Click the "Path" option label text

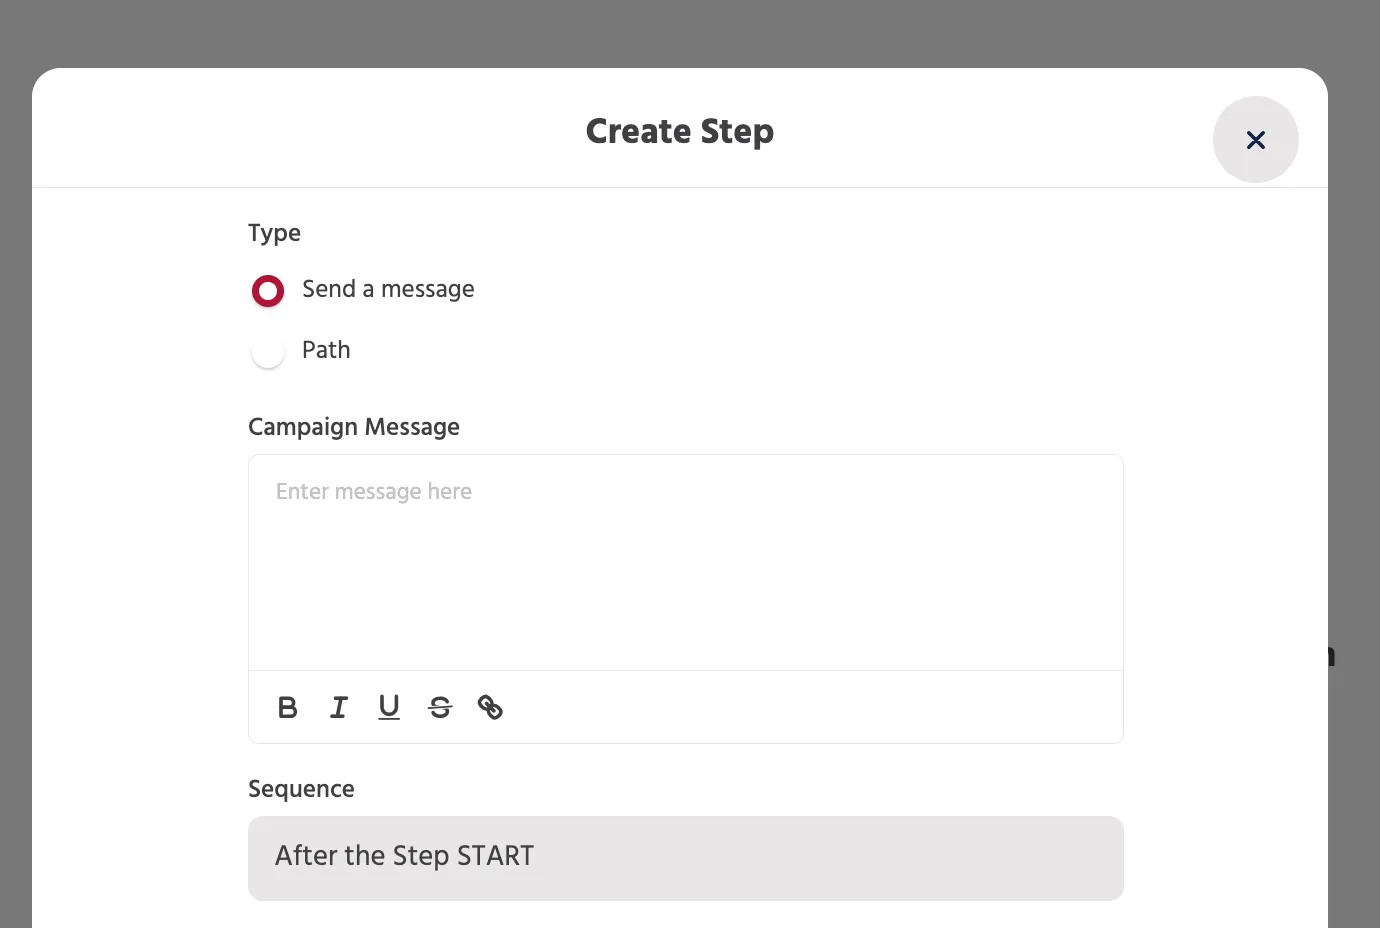pos(326,350)
